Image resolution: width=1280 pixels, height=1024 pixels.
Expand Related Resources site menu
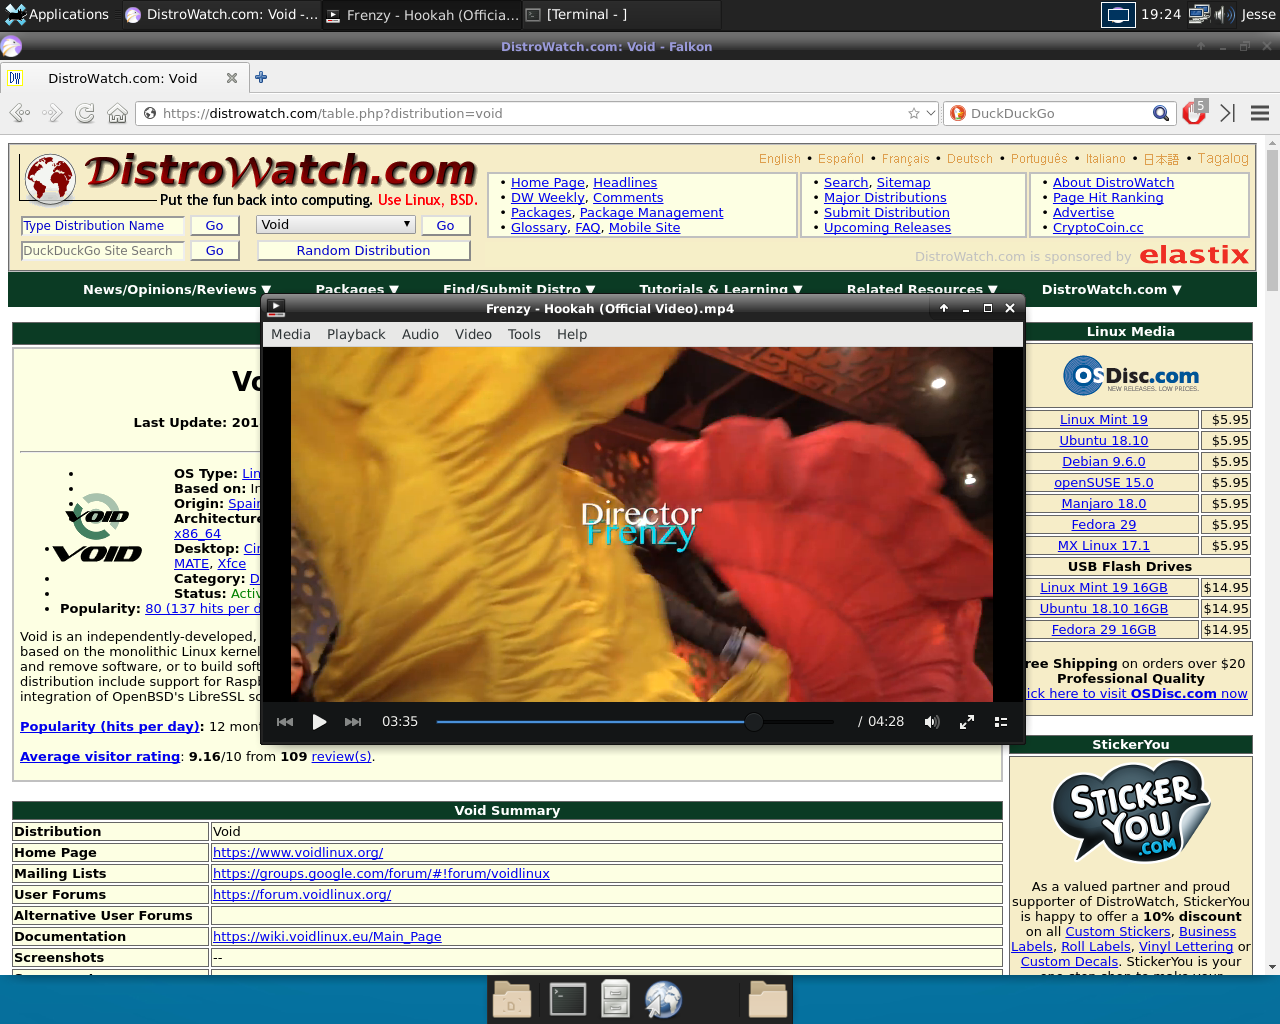(922, 289)
